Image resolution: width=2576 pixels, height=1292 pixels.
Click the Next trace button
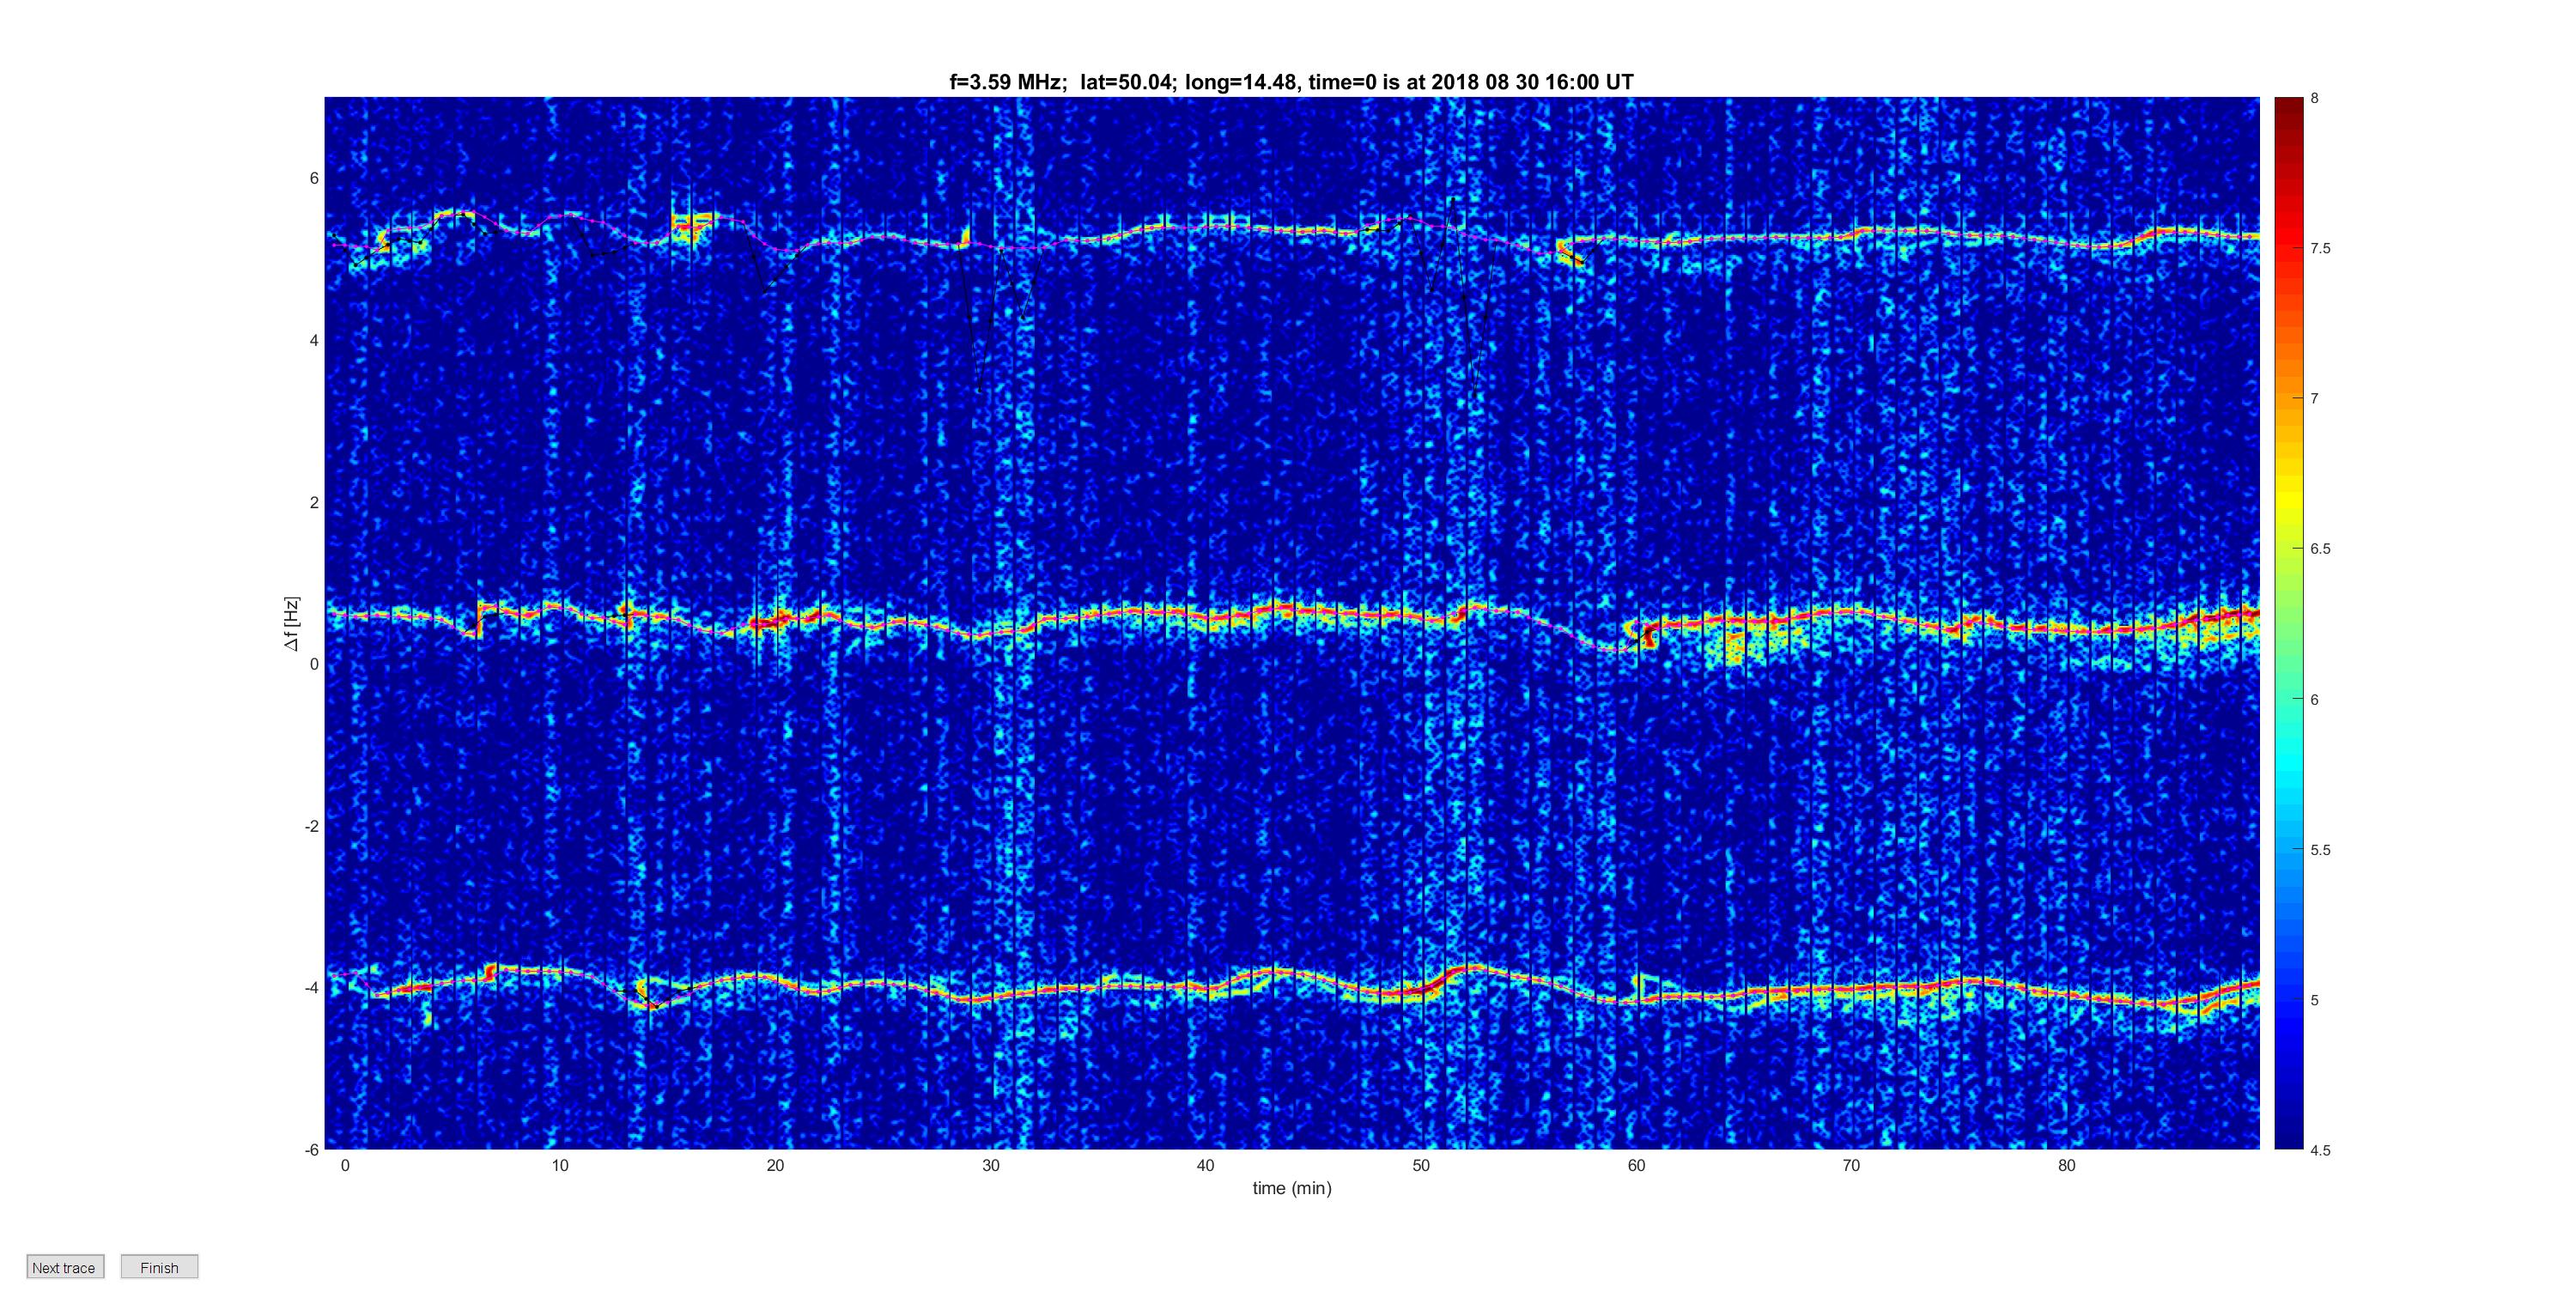tap(65, 1267)
